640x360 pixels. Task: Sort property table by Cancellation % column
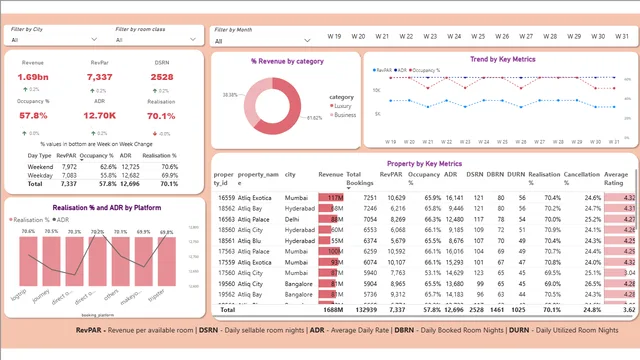[x=582, y=179]
